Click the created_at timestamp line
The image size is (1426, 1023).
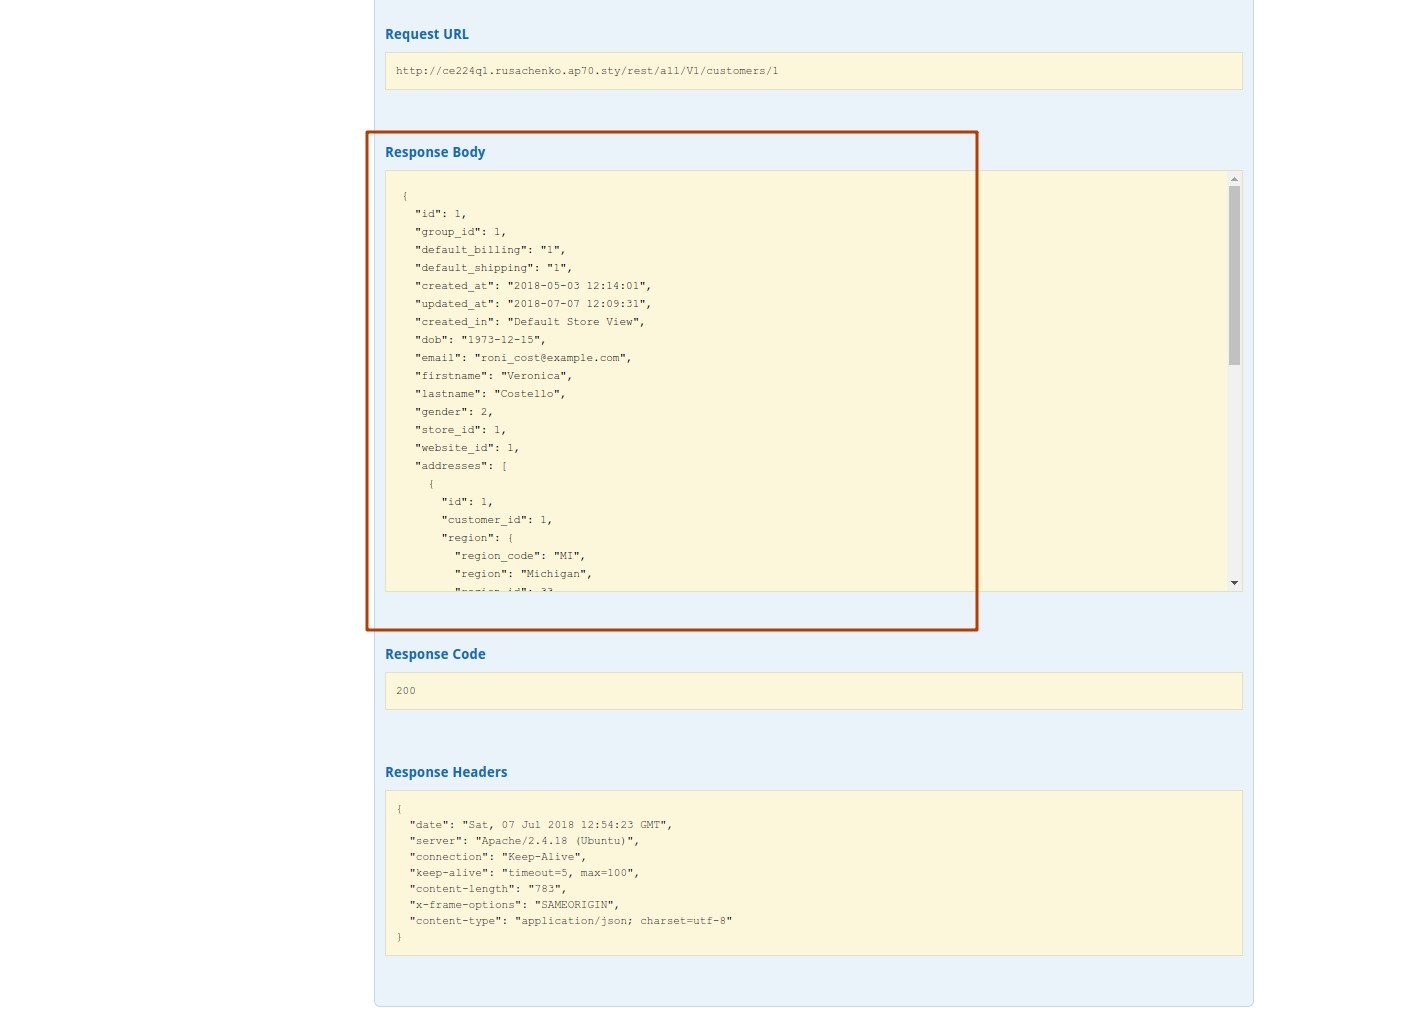pos(533,286)
